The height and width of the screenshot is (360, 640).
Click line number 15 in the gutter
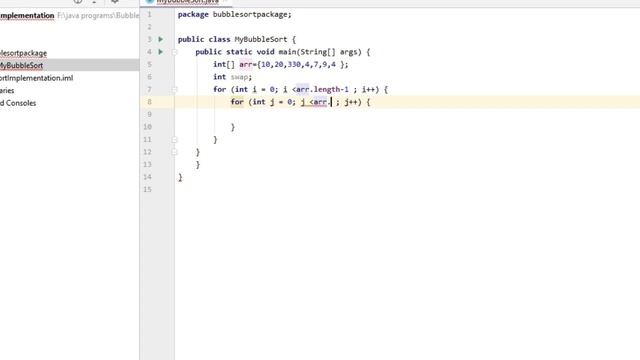(147, 189)
